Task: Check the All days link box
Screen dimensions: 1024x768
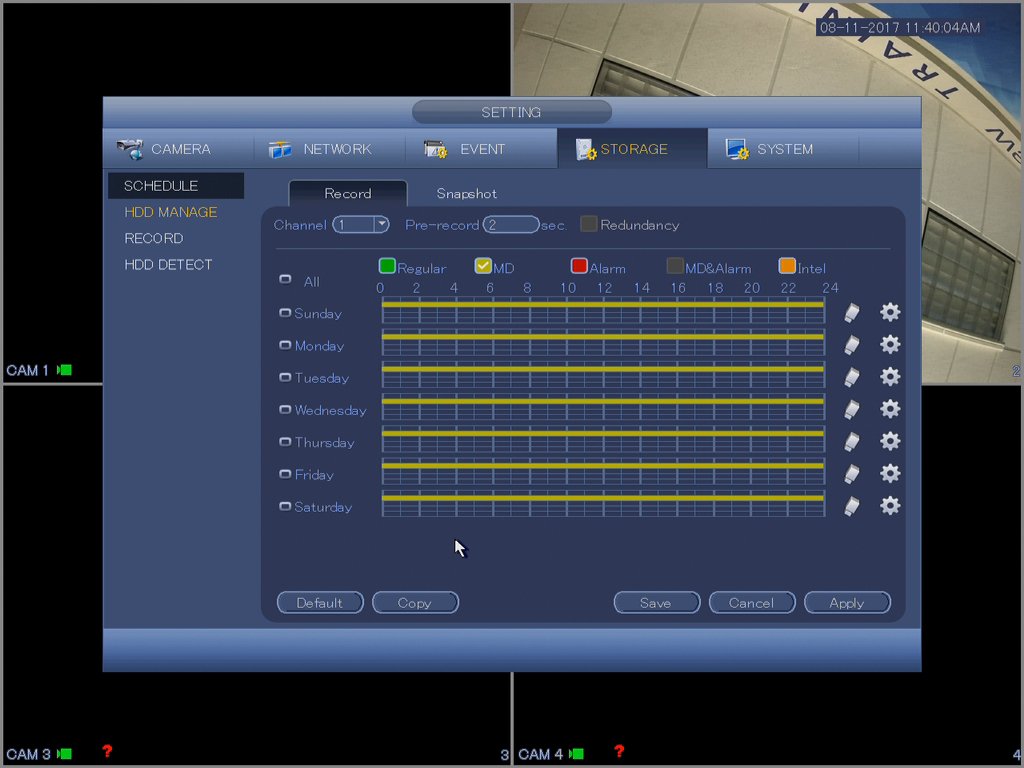Action: pos(285,280)
